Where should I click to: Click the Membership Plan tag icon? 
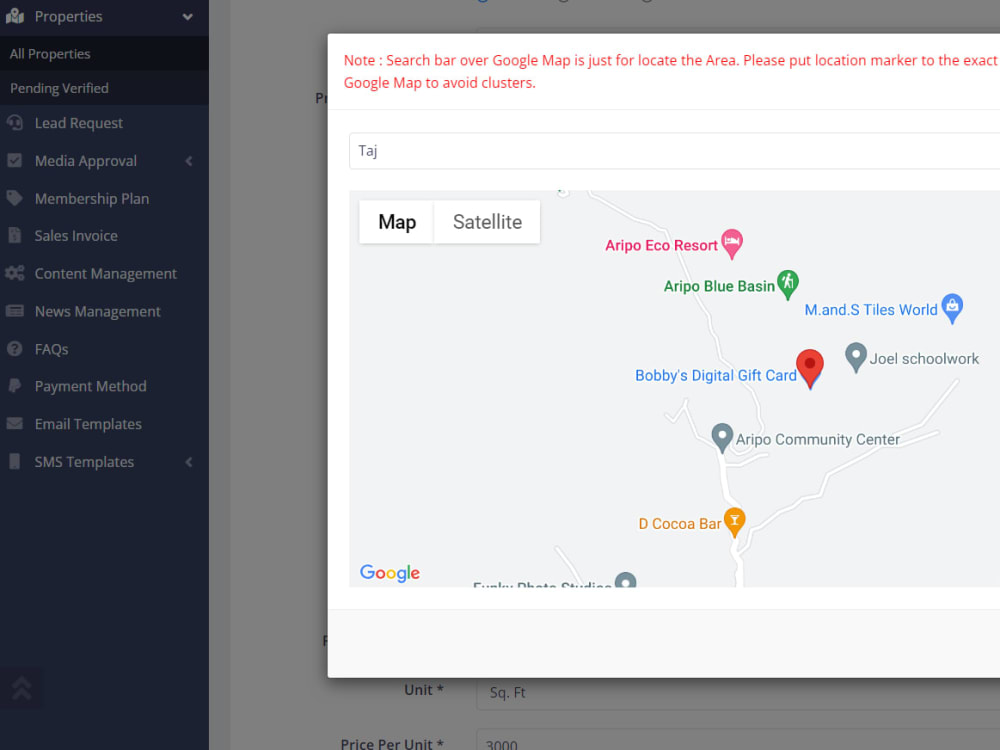tap(15, 198)
